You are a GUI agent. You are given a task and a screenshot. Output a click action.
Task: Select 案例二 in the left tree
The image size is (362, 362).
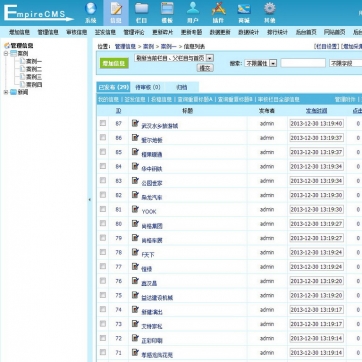pos(34,69)
